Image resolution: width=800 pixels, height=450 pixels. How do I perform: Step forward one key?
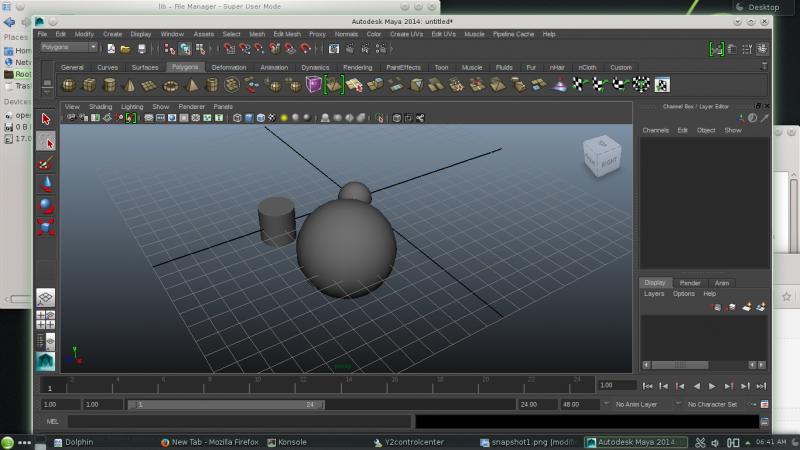point(729,386)
